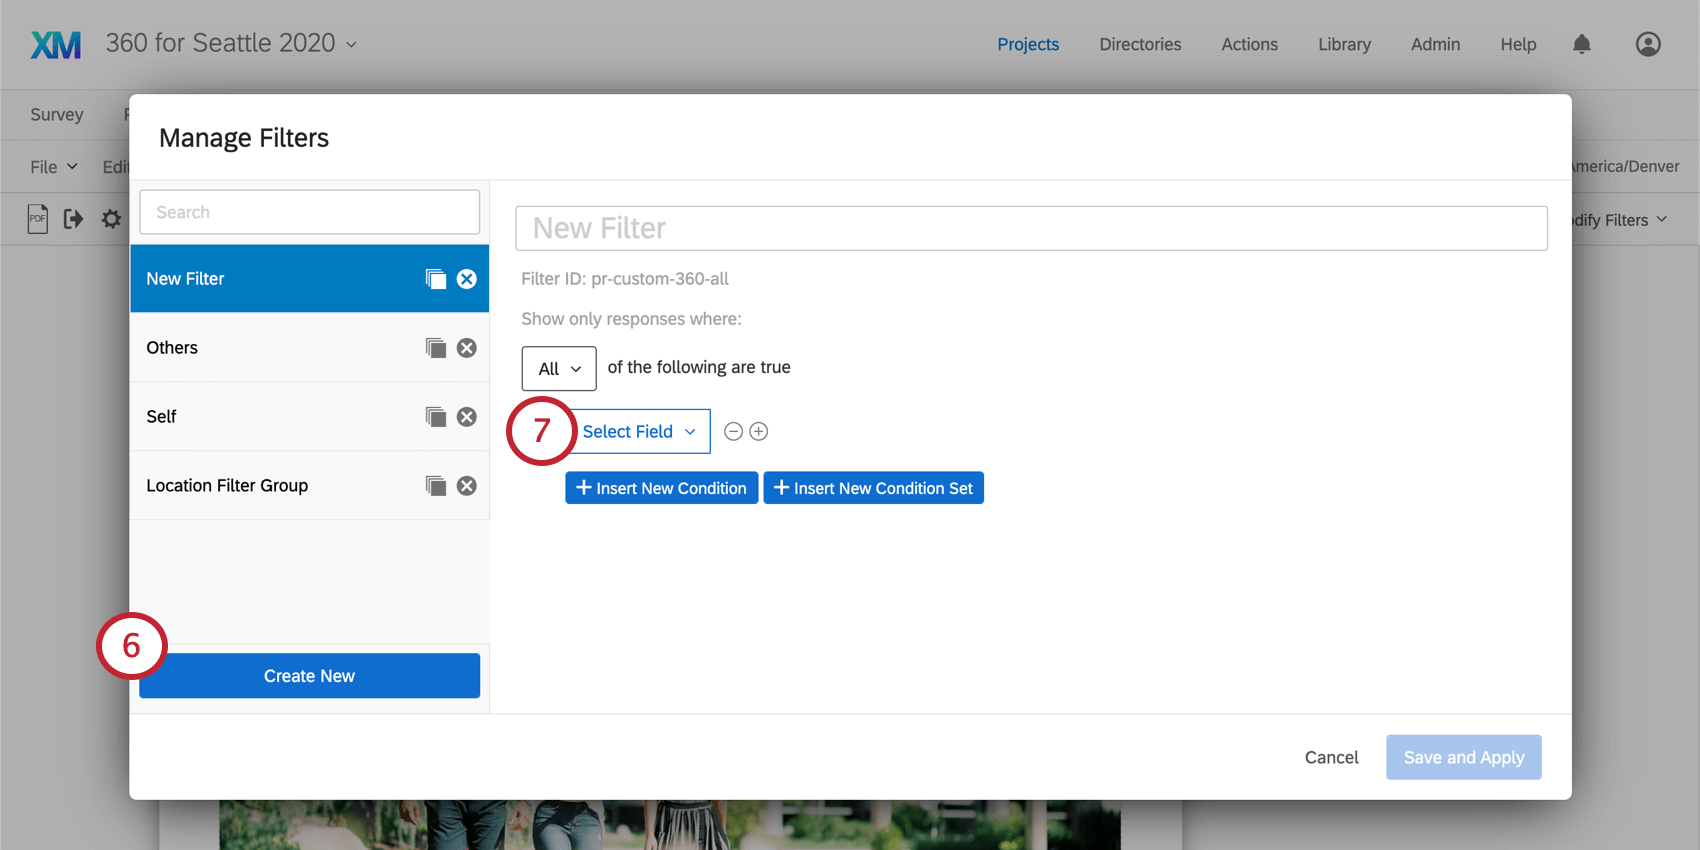Open the Directories menu
The image size is (1700, 850).
(x=1140, y=44)
